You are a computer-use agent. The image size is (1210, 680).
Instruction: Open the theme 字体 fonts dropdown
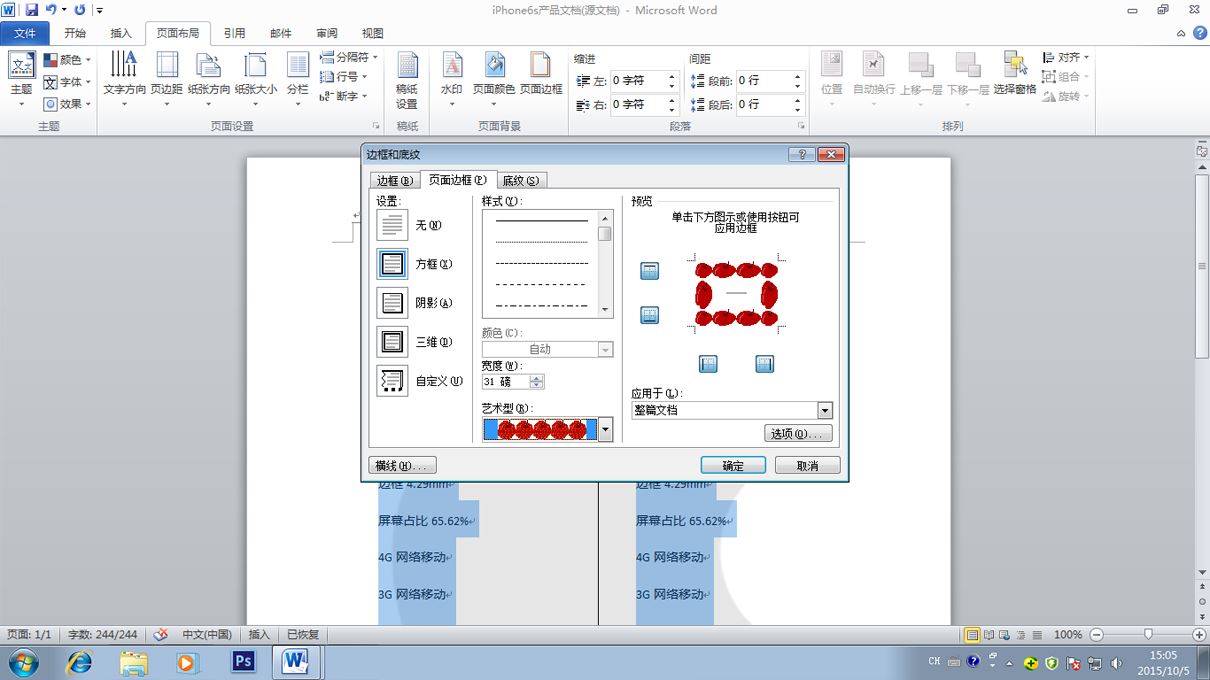(x=68, y=82)
